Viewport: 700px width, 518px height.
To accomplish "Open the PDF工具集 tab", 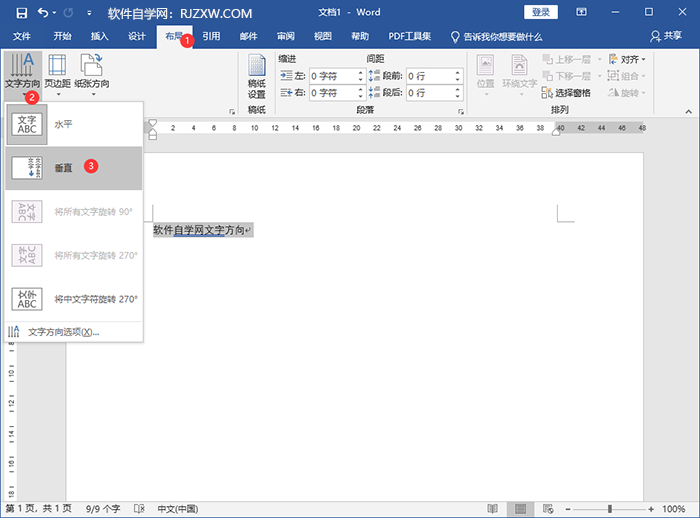I will tap(409, 36).
